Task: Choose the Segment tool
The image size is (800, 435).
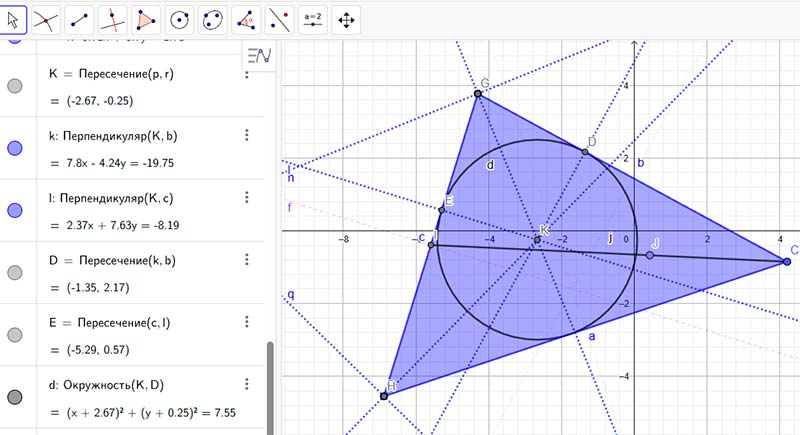Action: 80,19
